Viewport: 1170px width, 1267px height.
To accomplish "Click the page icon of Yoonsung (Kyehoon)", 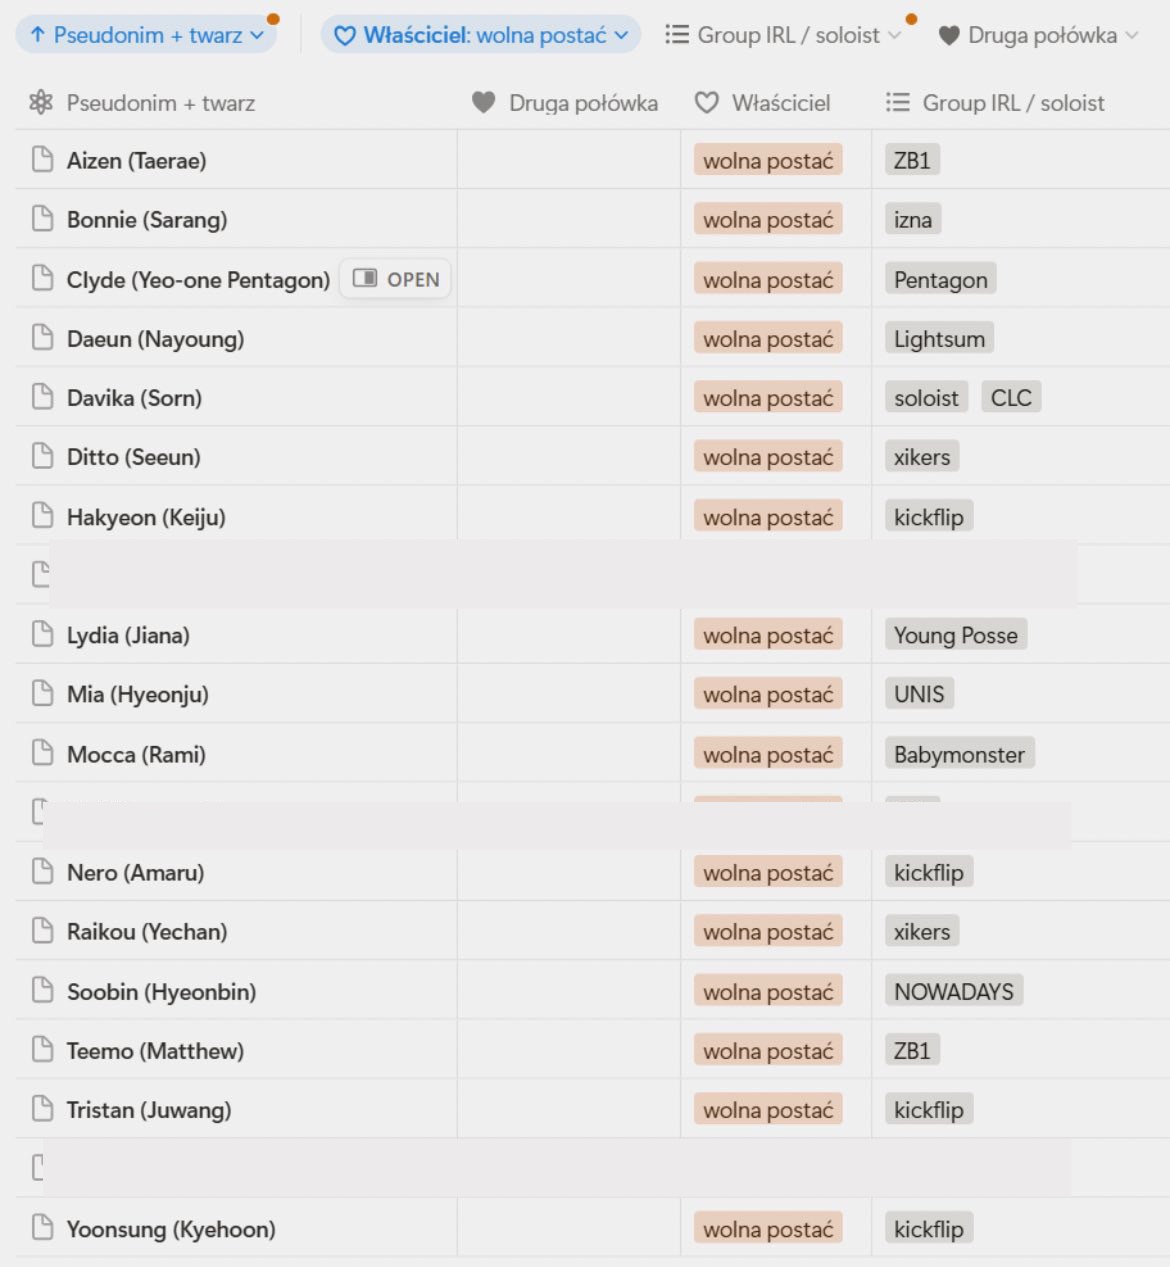I will (x=42, y=1227).
